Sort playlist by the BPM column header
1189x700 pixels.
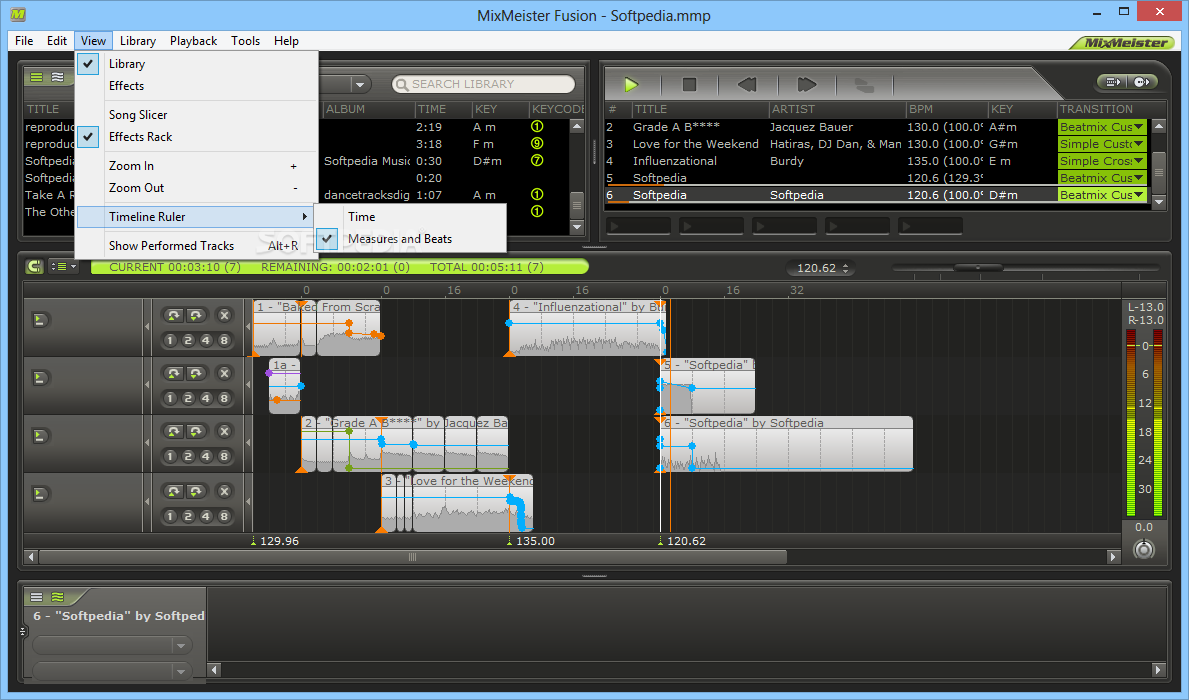pyautogui.click(x=946, y=109)
